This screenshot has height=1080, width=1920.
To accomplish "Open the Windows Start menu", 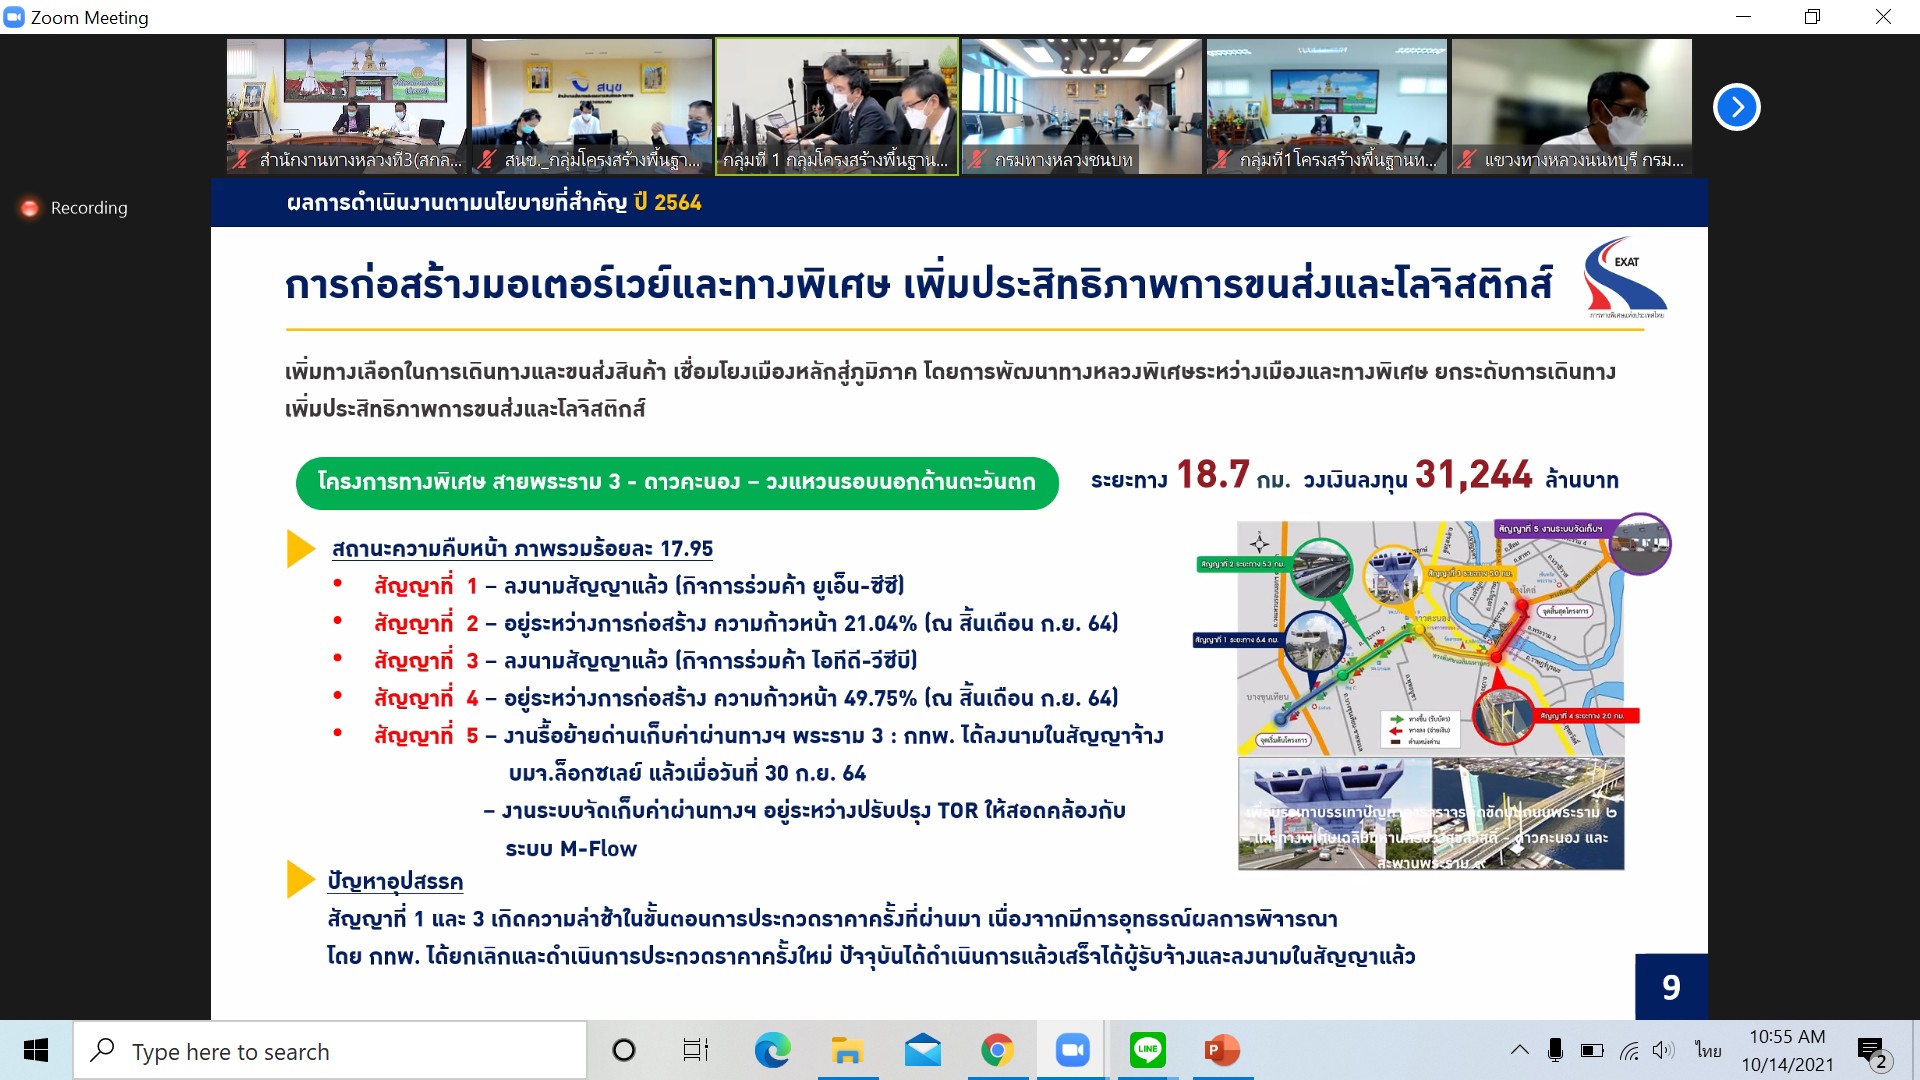I will [36, 1050].
